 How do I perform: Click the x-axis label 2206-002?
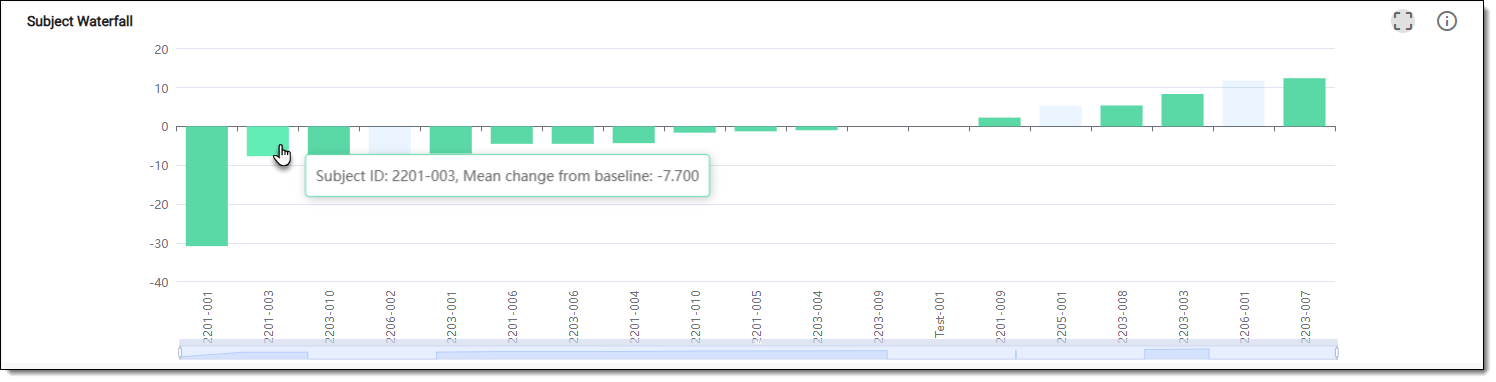tap(391, 316)
